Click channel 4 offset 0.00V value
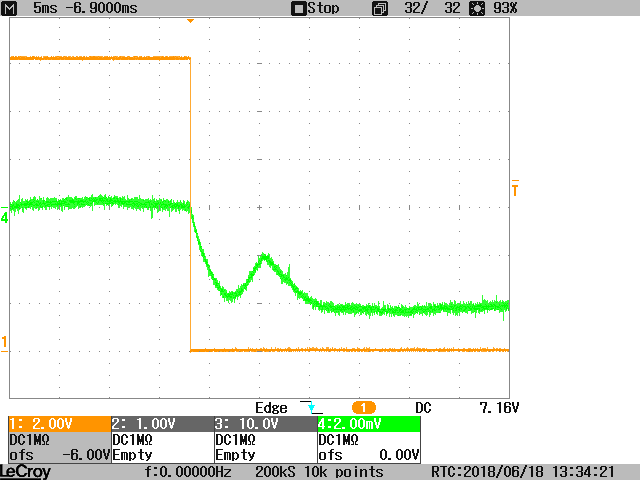 [x=399, y=455]
